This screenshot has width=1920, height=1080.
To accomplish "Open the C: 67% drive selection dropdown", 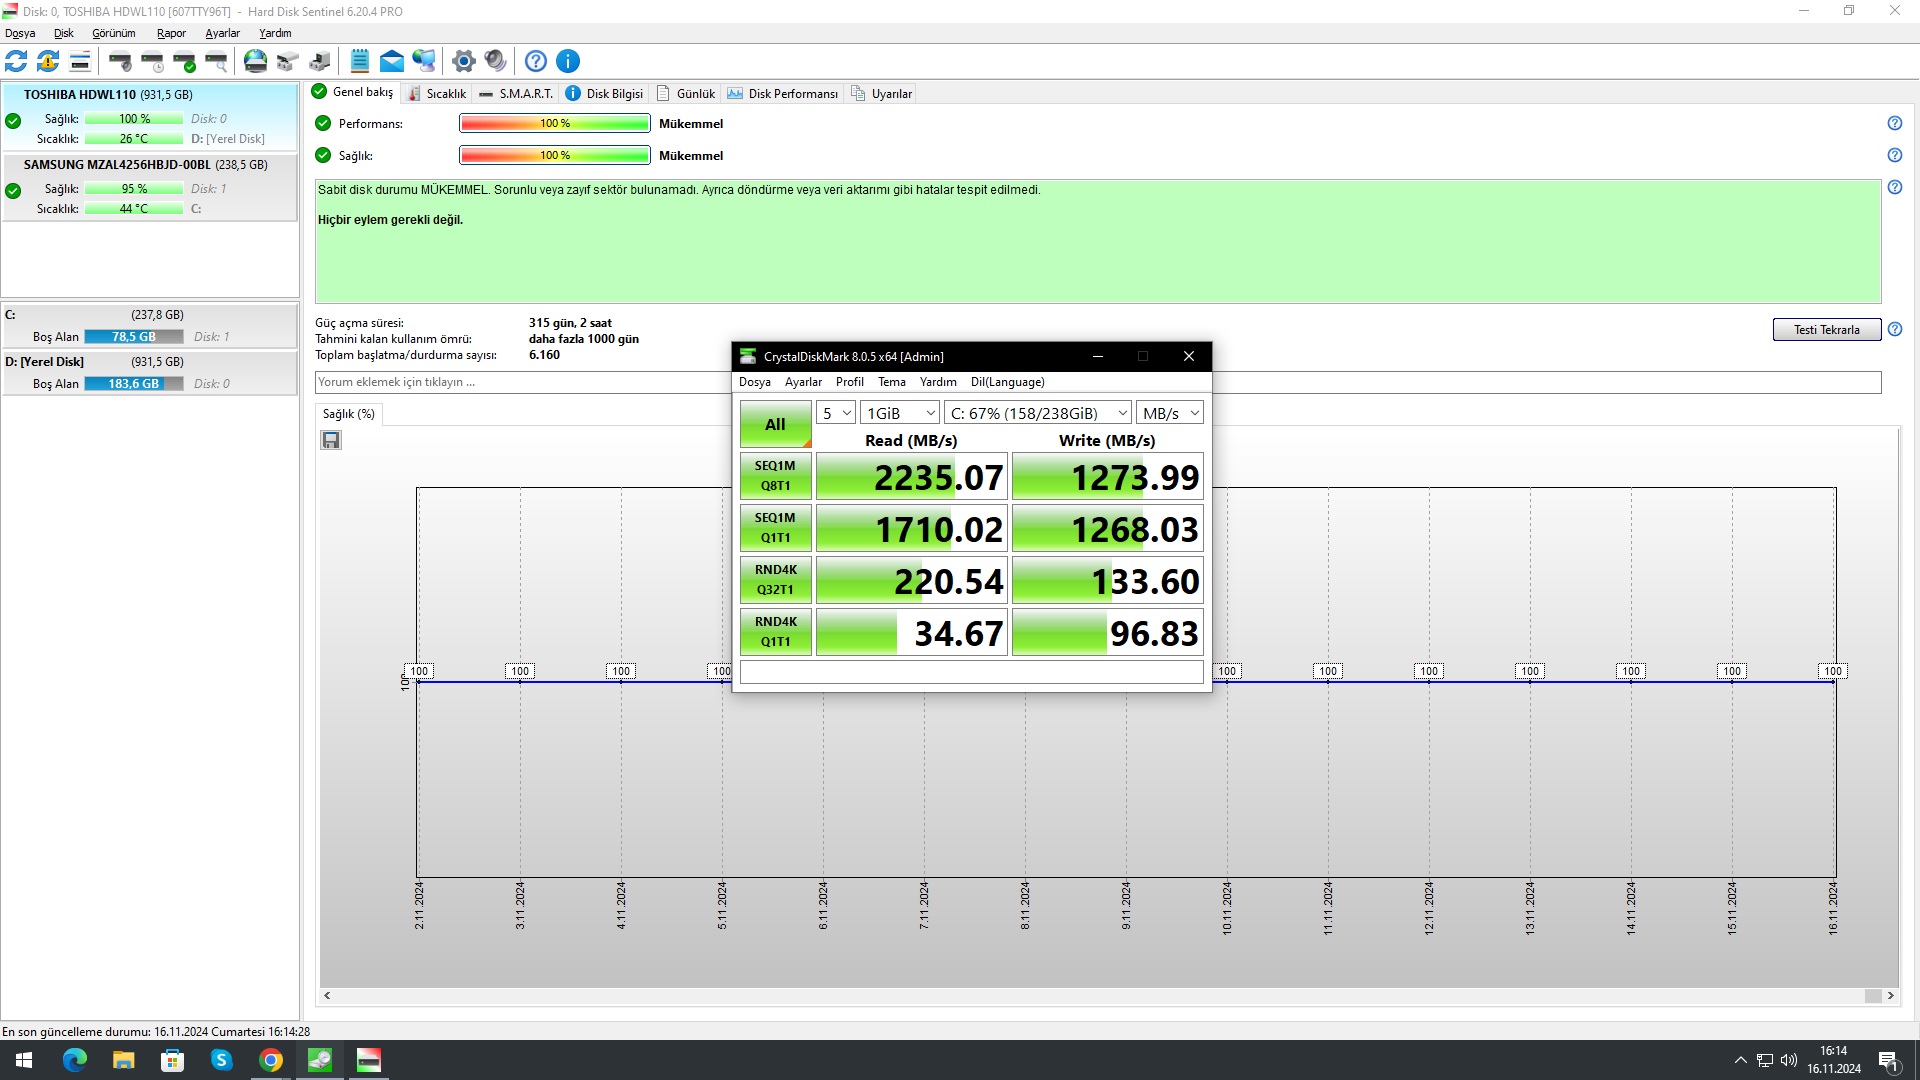I will pyautogui.click(x=1038, y=413).
